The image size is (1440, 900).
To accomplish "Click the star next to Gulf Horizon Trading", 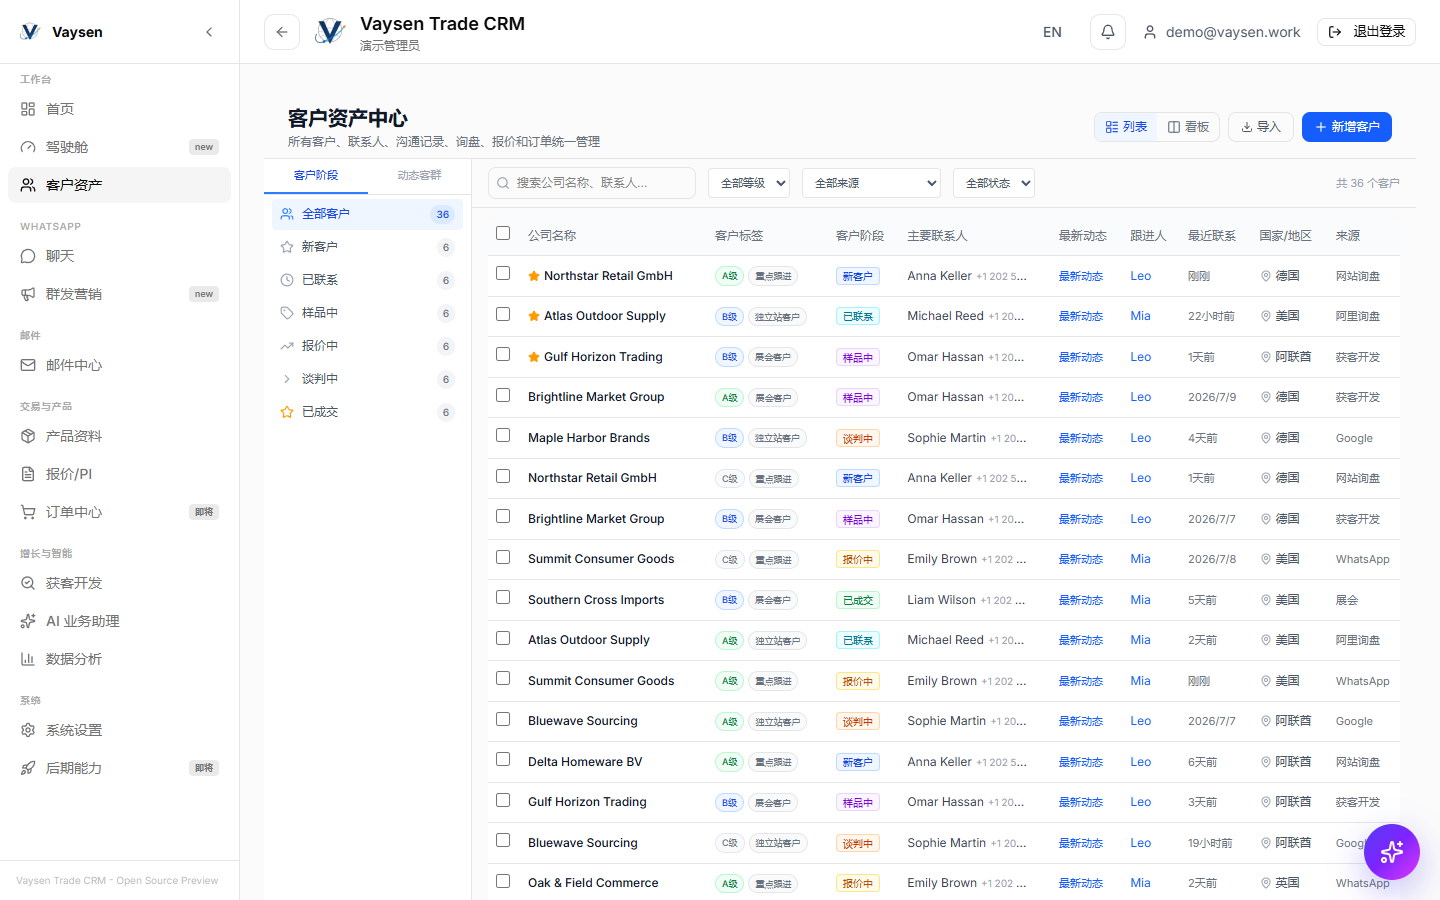I will [534, 357].
